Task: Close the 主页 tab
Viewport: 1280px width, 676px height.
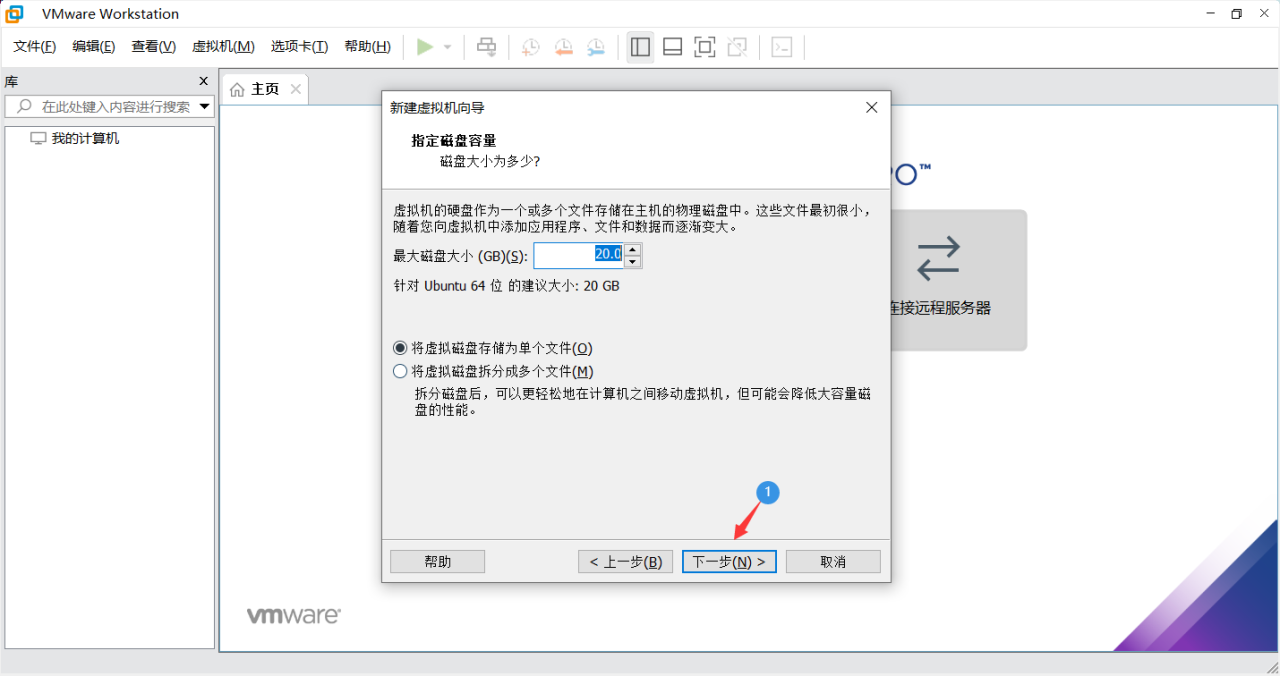Action: click(x=295, y=89)
